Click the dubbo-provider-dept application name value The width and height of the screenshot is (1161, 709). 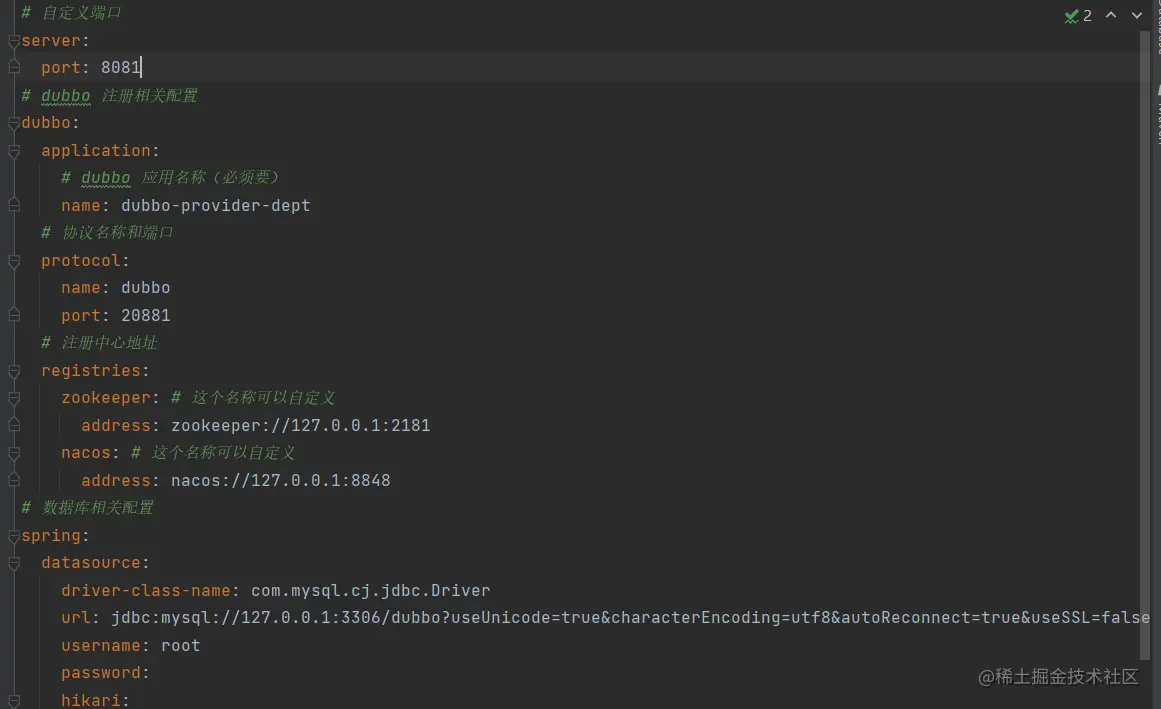point(215,206)
